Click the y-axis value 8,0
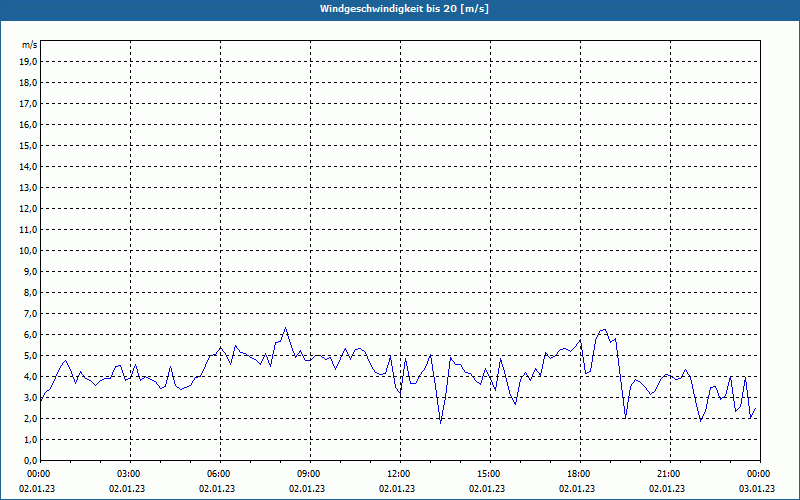 coord(30,292)
